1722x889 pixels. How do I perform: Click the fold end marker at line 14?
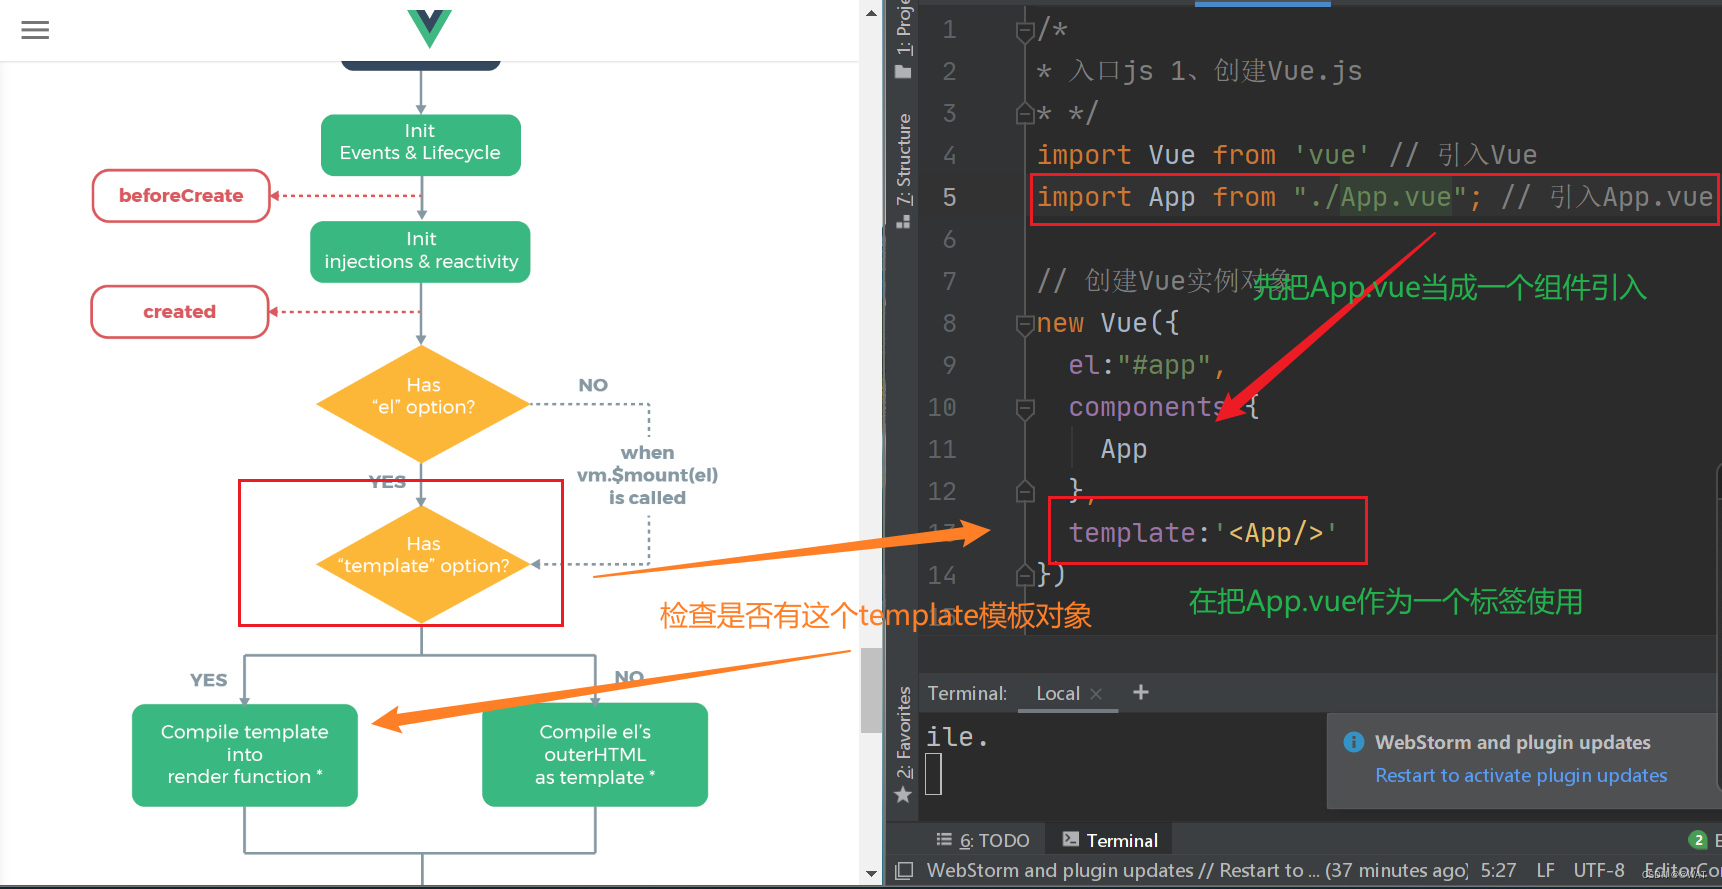click(x=1024, y=575)
